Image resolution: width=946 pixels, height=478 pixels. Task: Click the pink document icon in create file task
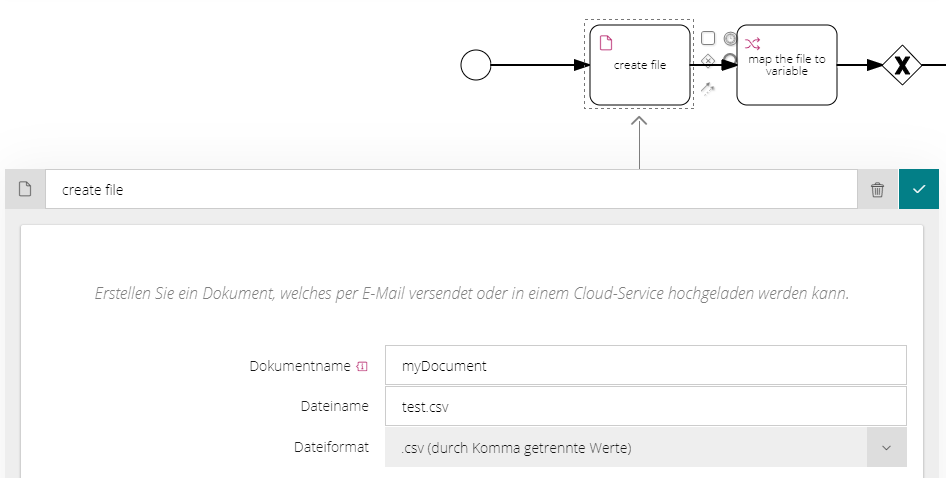606,43
